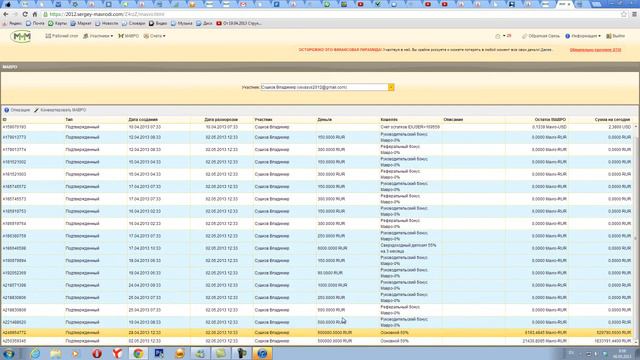Go back with the browser back arrow
This screenshot has height=360, width=640.
click(x=6, y=14)
